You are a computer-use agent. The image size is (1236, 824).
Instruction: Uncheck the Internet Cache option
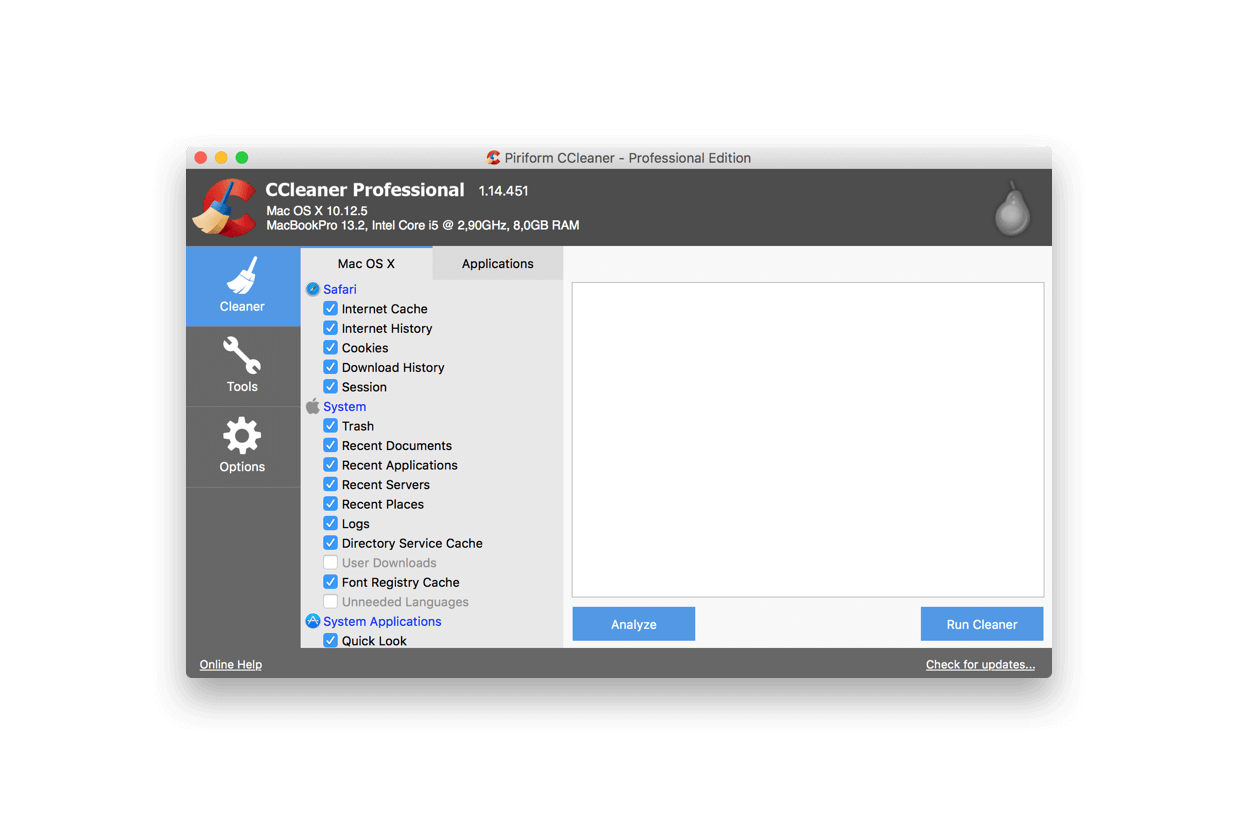click(x=330, y=308)
